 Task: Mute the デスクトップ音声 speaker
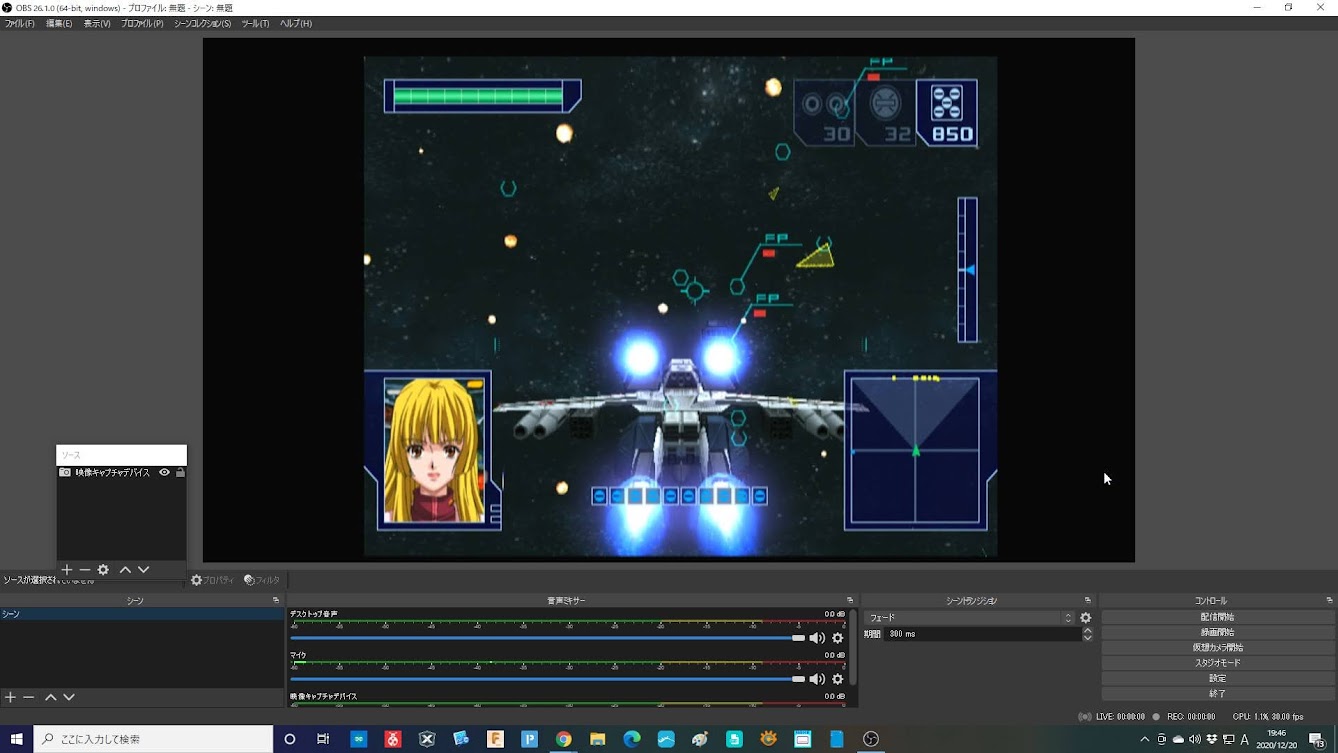817,638
